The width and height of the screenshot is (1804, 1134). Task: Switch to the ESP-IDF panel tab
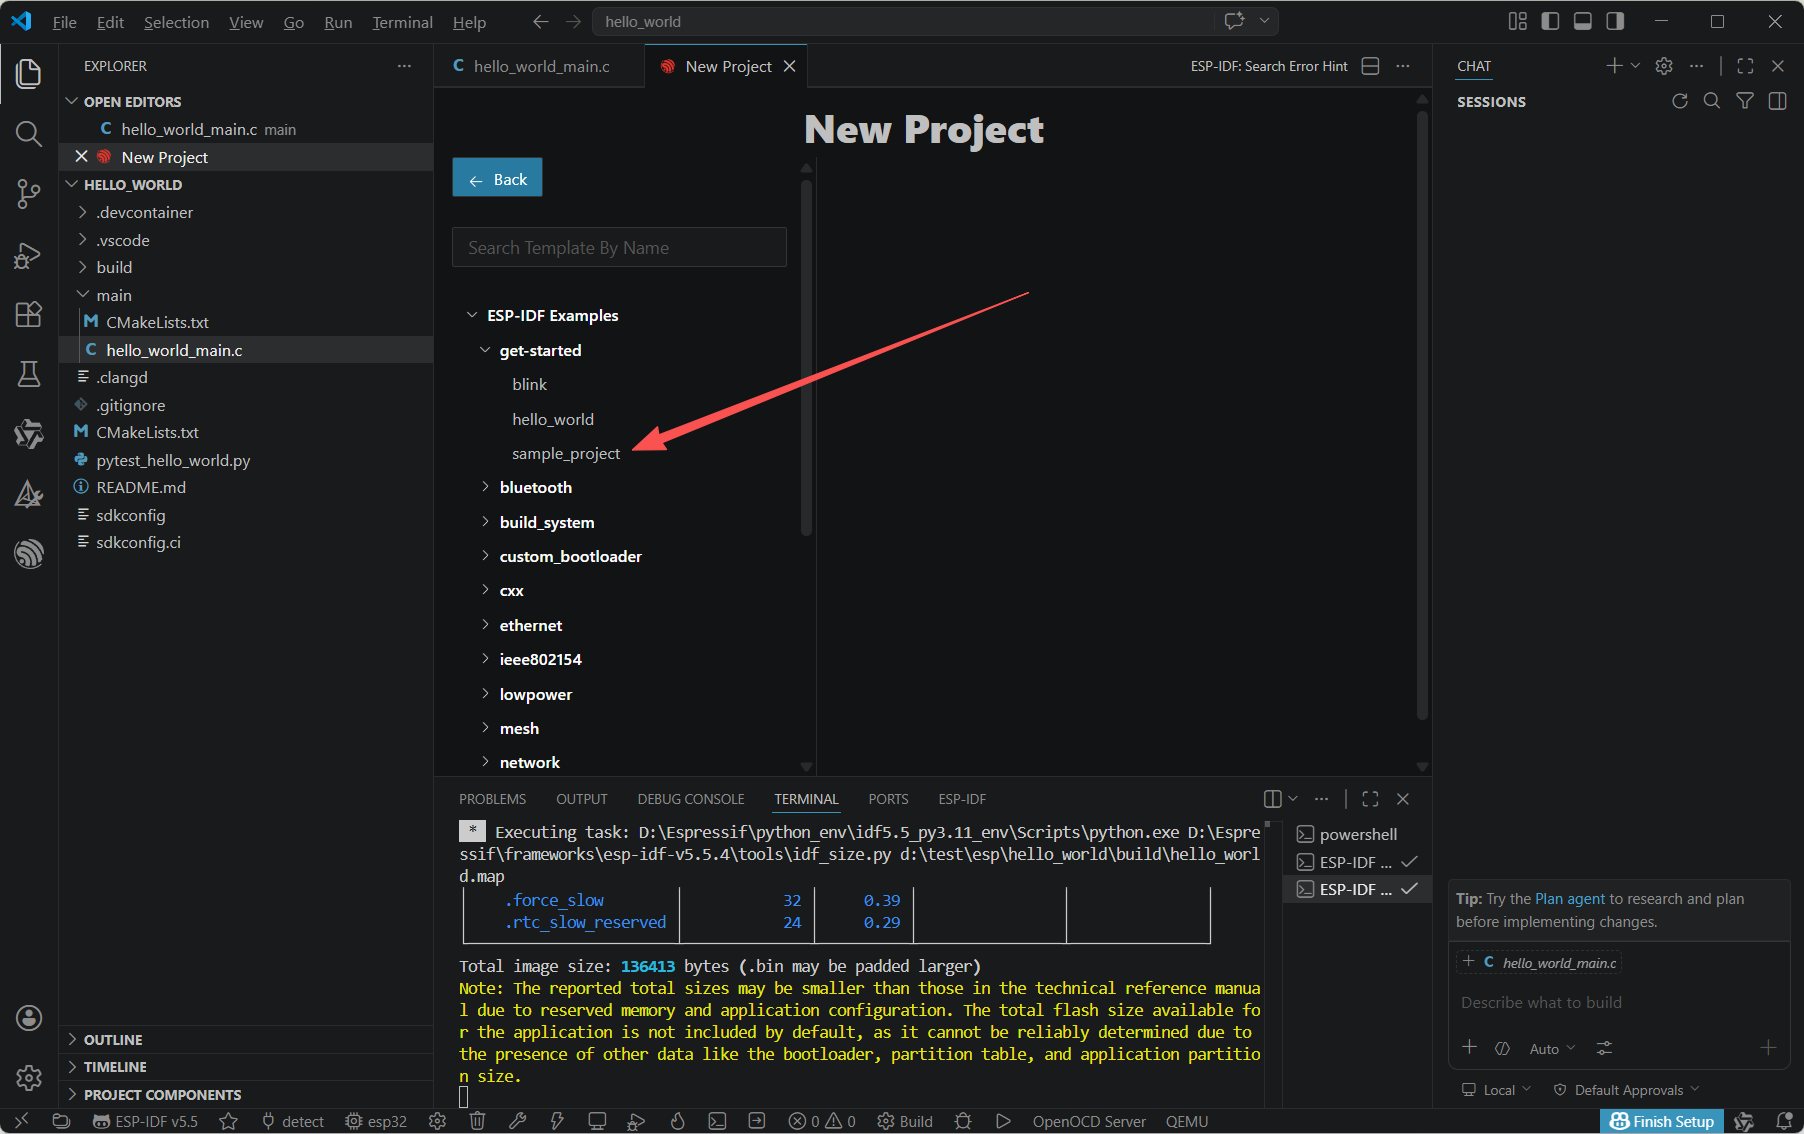click(x=962, y=799)
